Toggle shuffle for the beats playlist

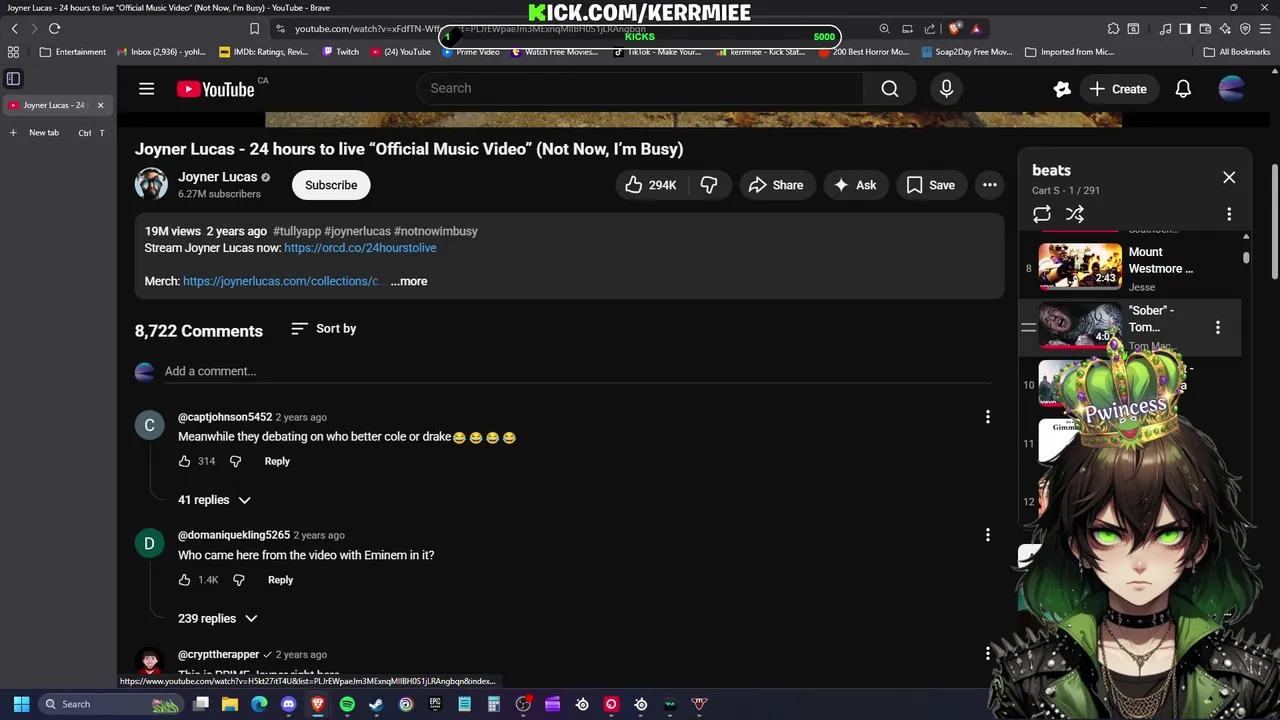click(1075, 214)
